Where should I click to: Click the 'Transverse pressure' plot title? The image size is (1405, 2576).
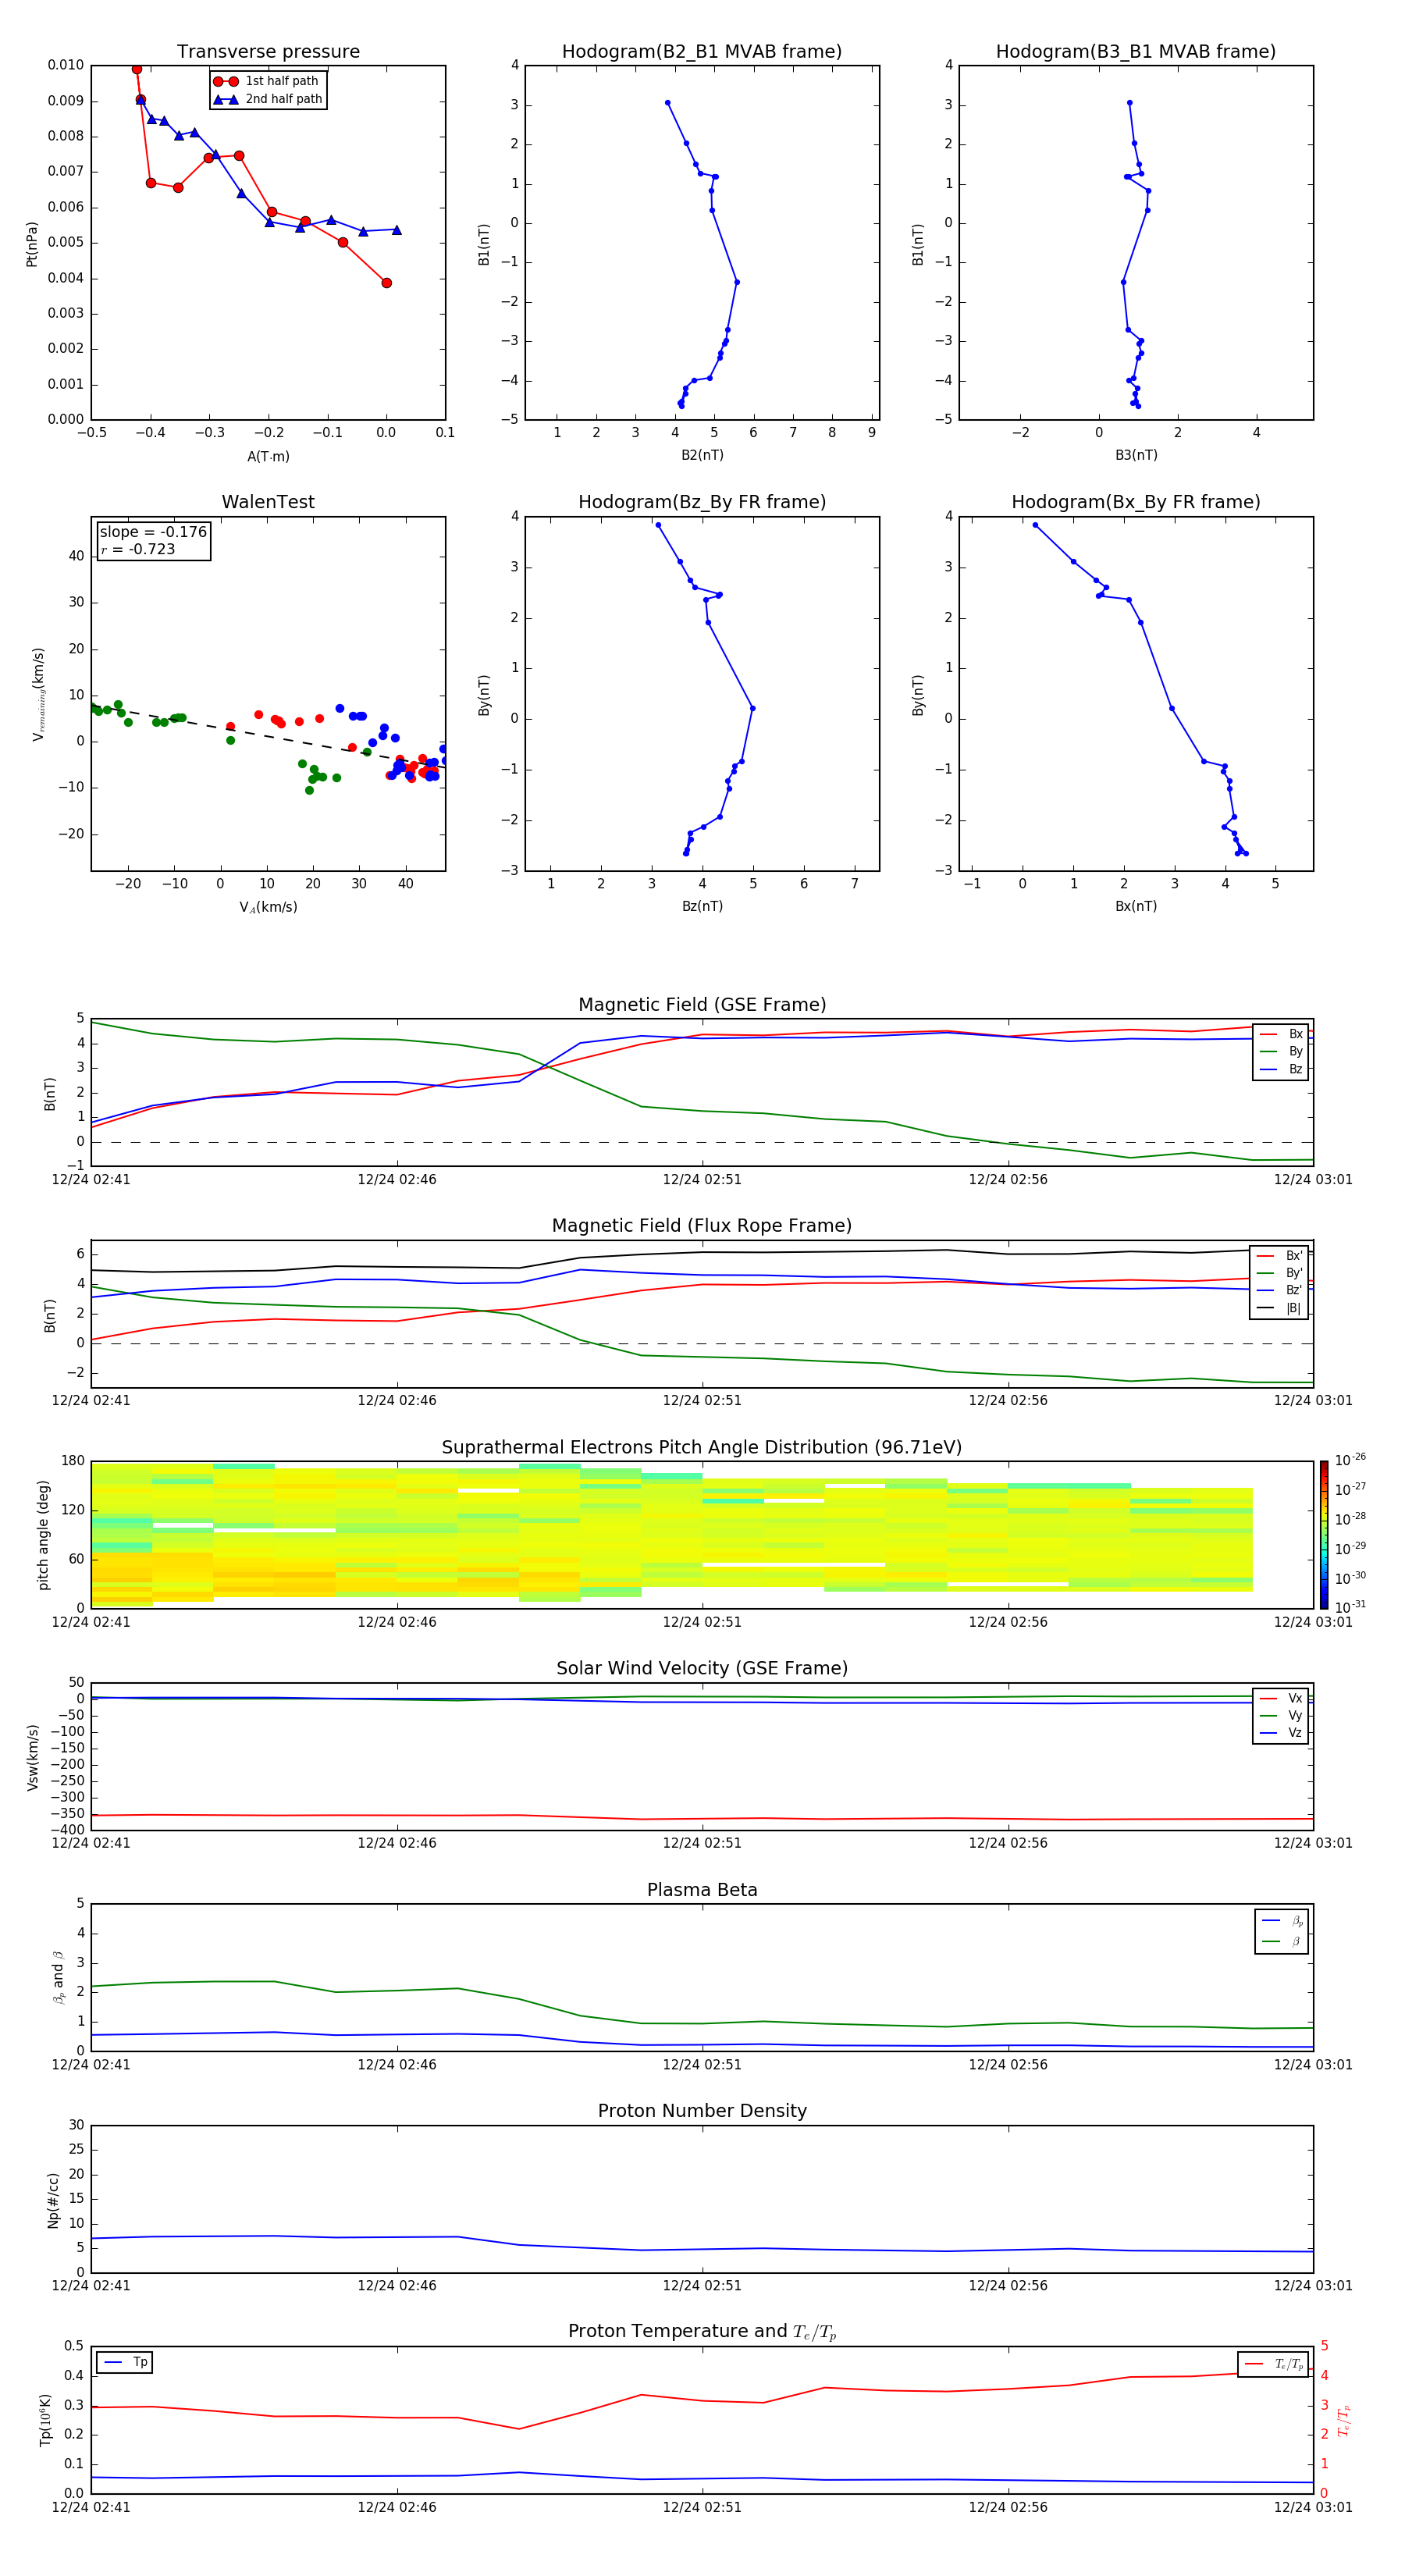pyautogui.click(x=268, y=51)
